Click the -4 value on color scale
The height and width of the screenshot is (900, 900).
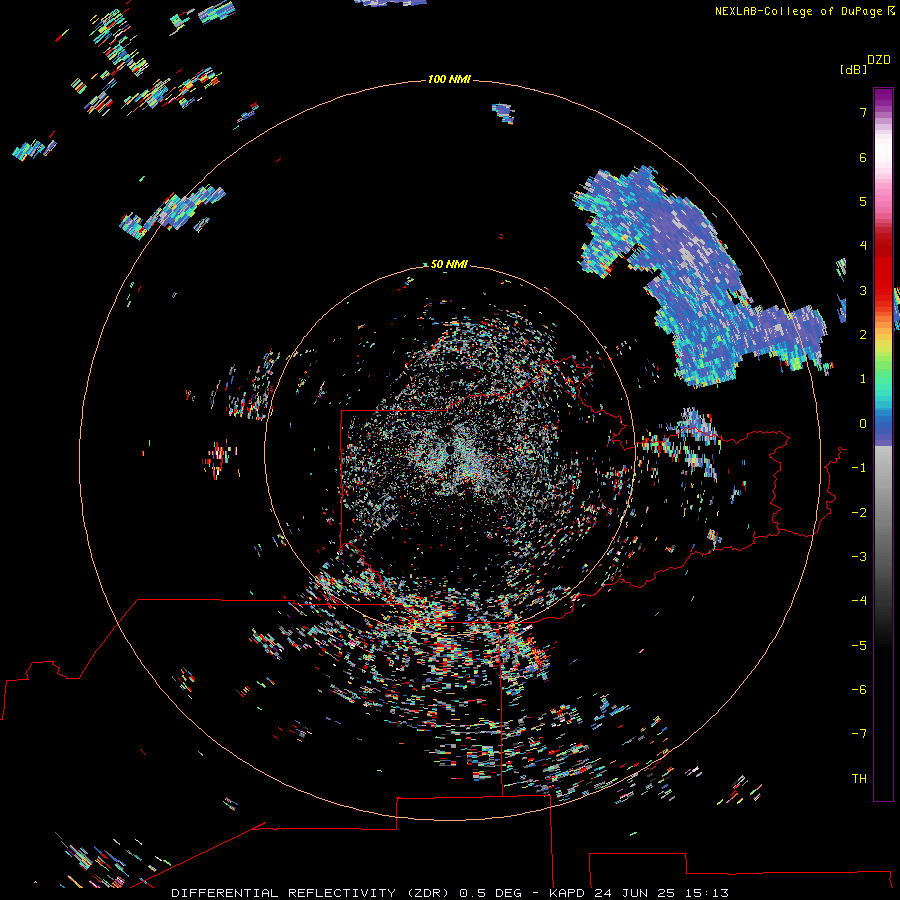859,601
